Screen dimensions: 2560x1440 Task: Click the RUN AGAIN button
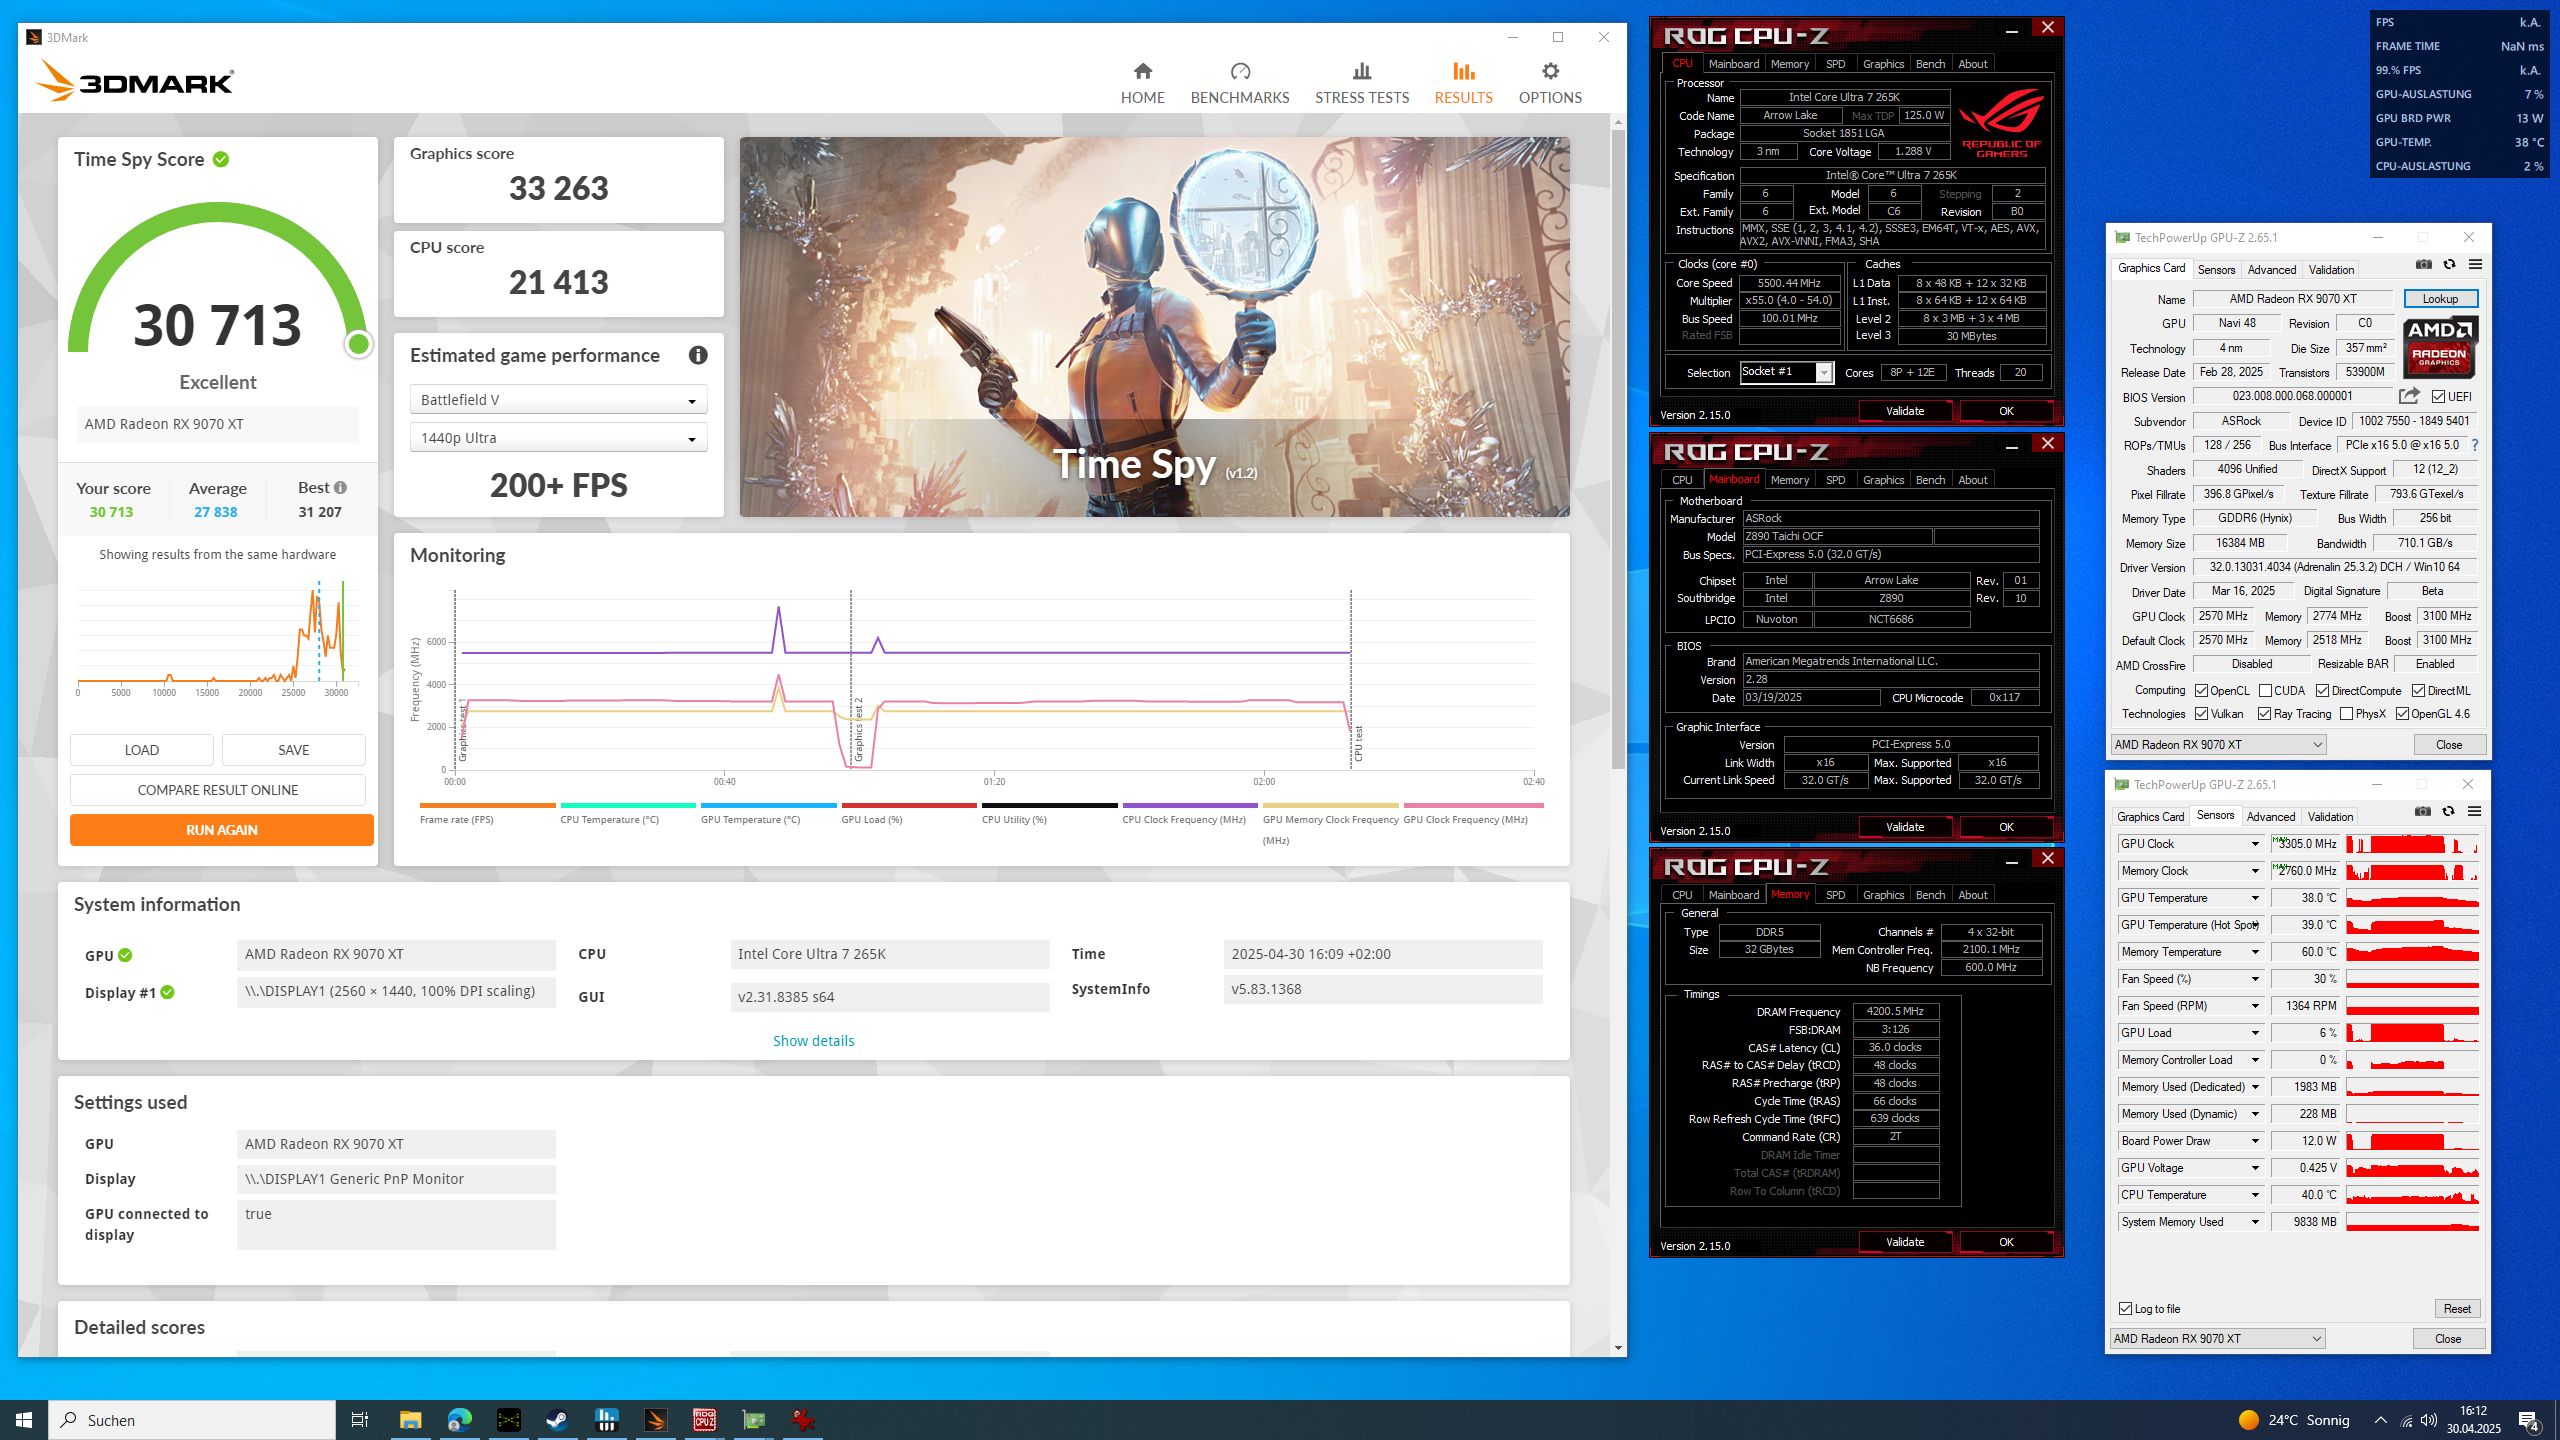click(221, 830)
